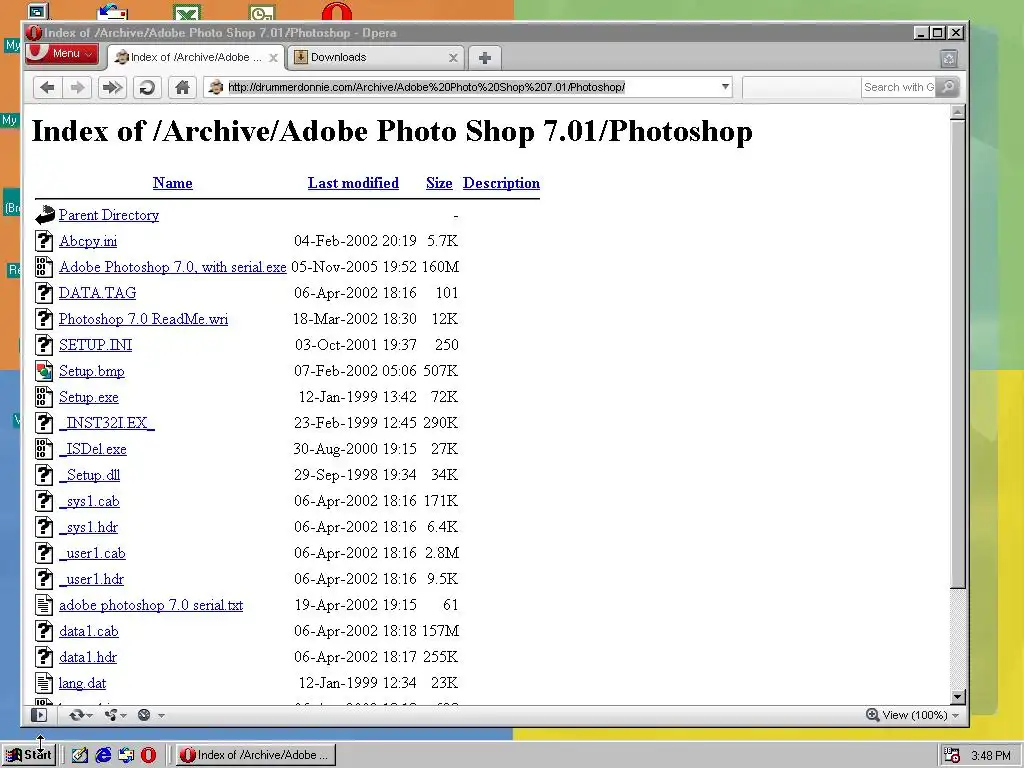The height and width of the screenshot is (768, 1024).
Task: Switch to the Downloads tab
Action: point(376,57)
